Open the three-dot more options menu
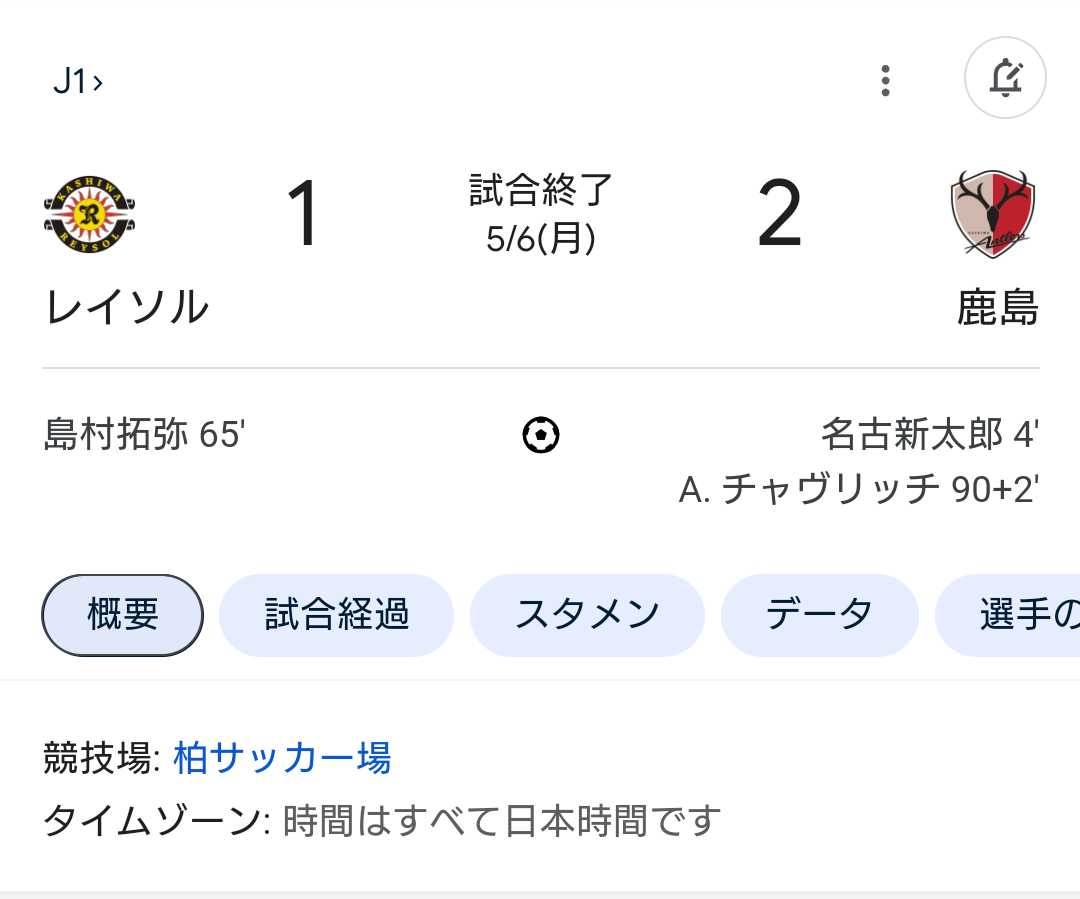Image resolution: width=1080 pixels, height=899 pixels. [x=885, y=80]
